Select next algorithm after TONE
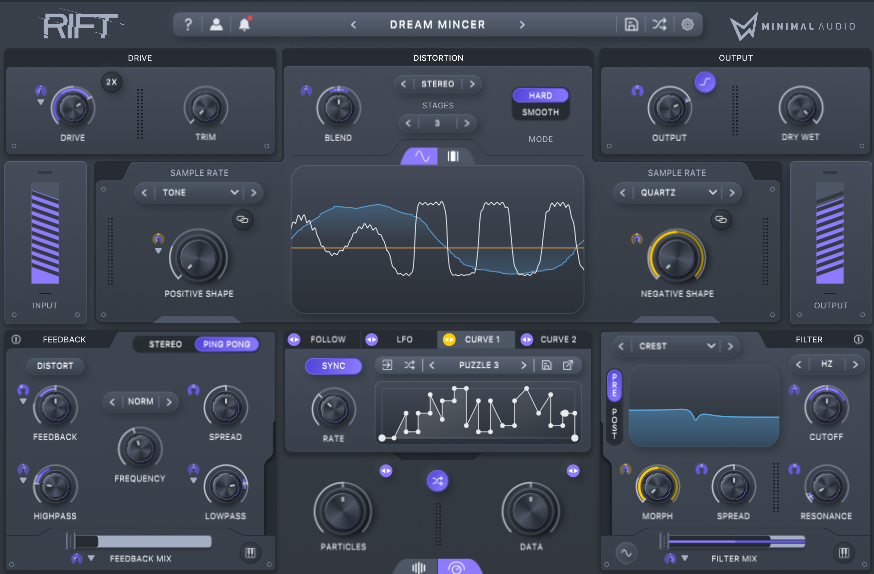 [x=254, y=192]
